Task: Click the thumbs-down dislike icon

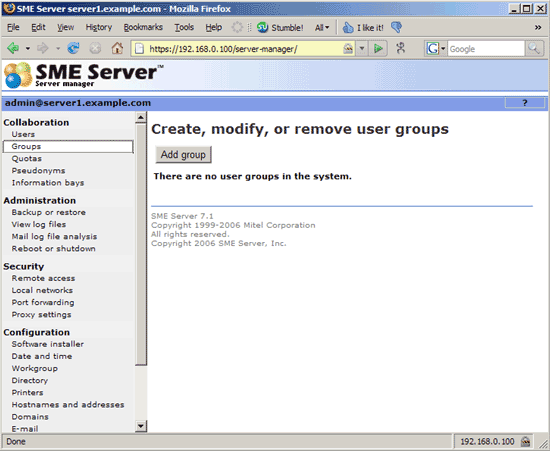Action: tap(396, 27)
